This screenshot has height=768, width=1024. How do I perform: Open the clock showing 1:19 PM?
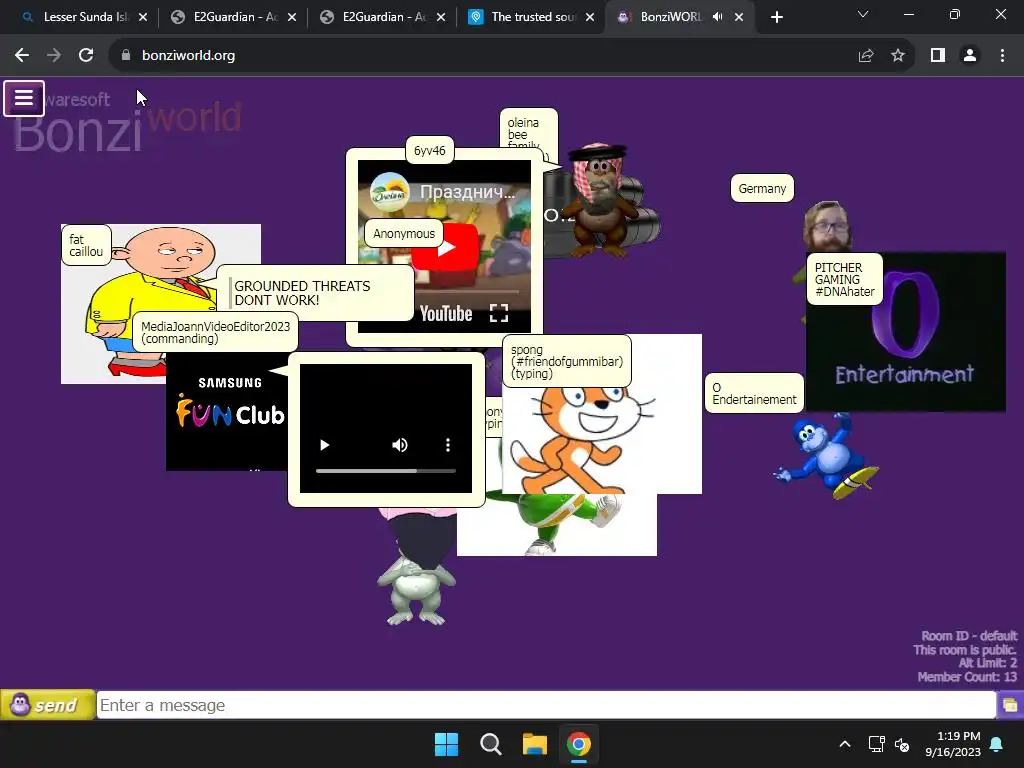(953, 744)
